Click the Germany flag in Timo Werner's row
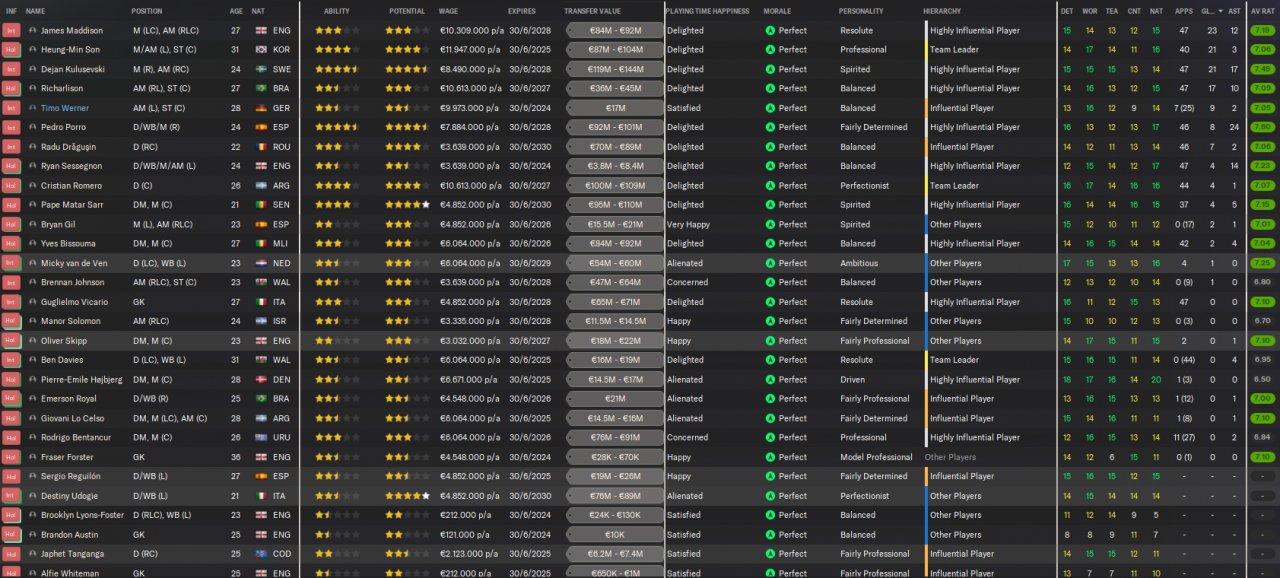Screen dimensions: 1280x578 260,108
